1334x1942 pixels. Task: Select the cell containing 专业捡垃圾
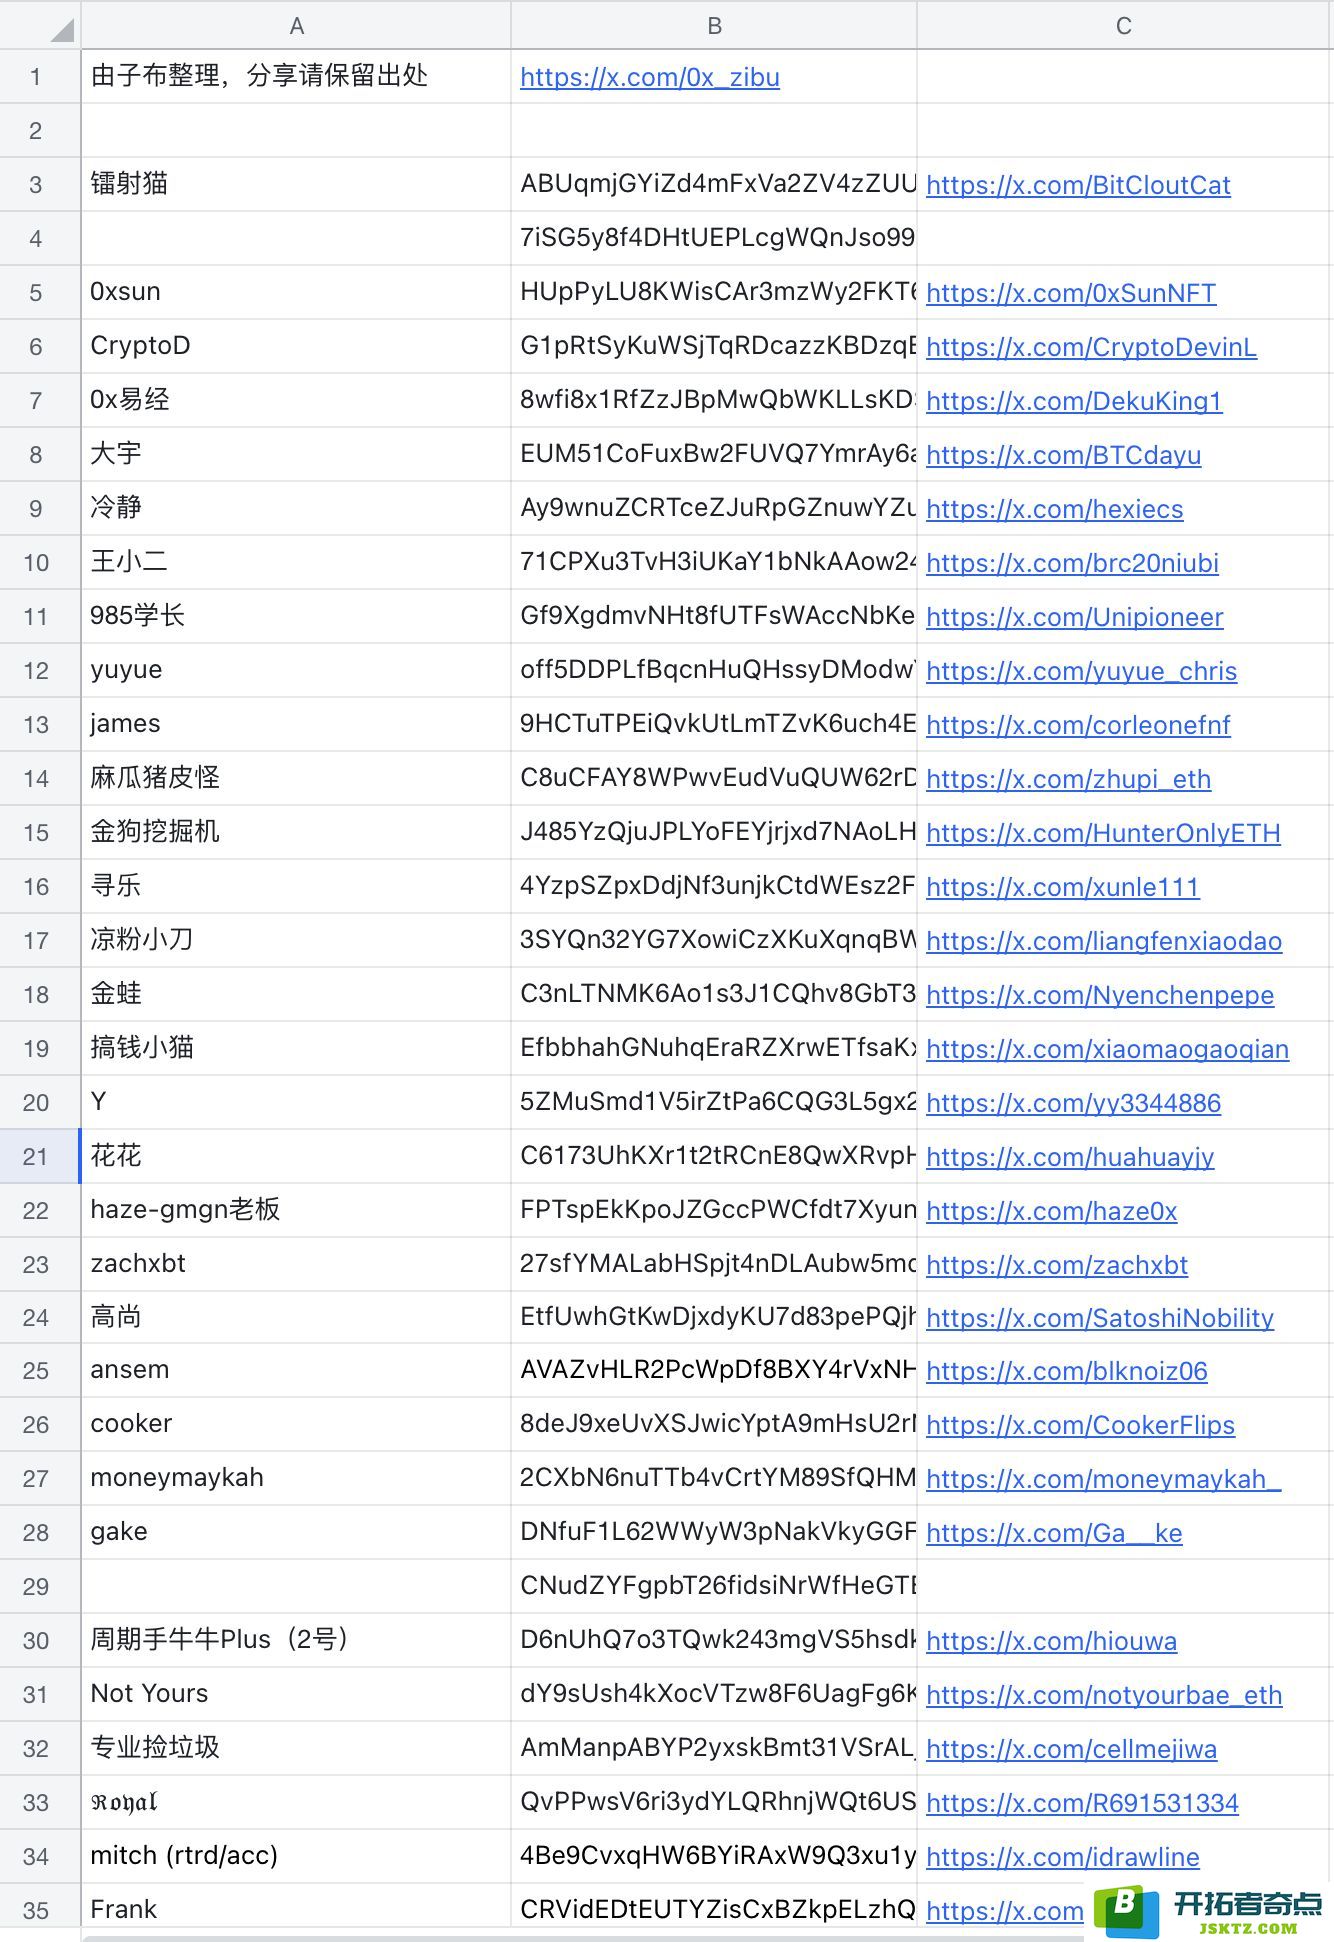point(296,1748)
